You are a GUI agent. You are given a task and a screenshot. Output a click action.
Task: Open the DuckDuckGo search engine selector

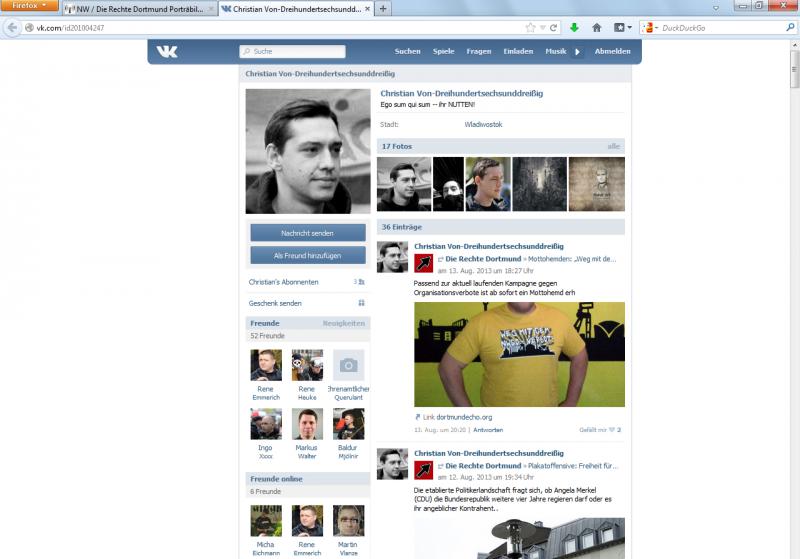(651, 27)
